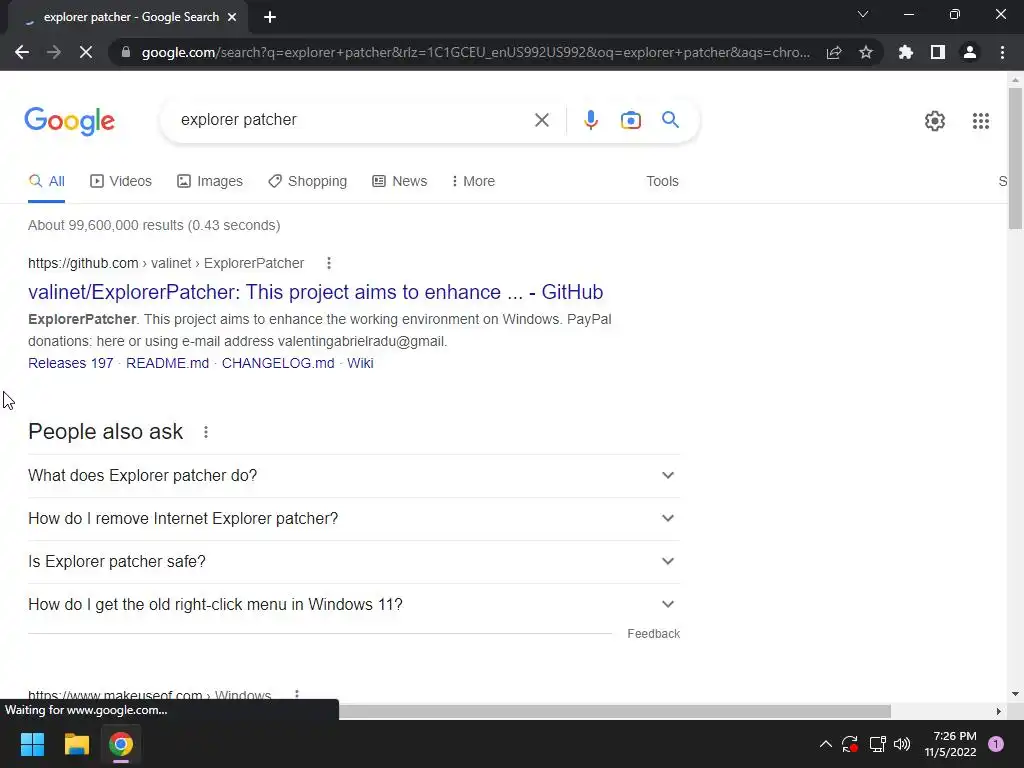Open the clock showing 7:26 PM
Image resolution: width=1024 pixels, height=768 pixels.
coord(950,744)
